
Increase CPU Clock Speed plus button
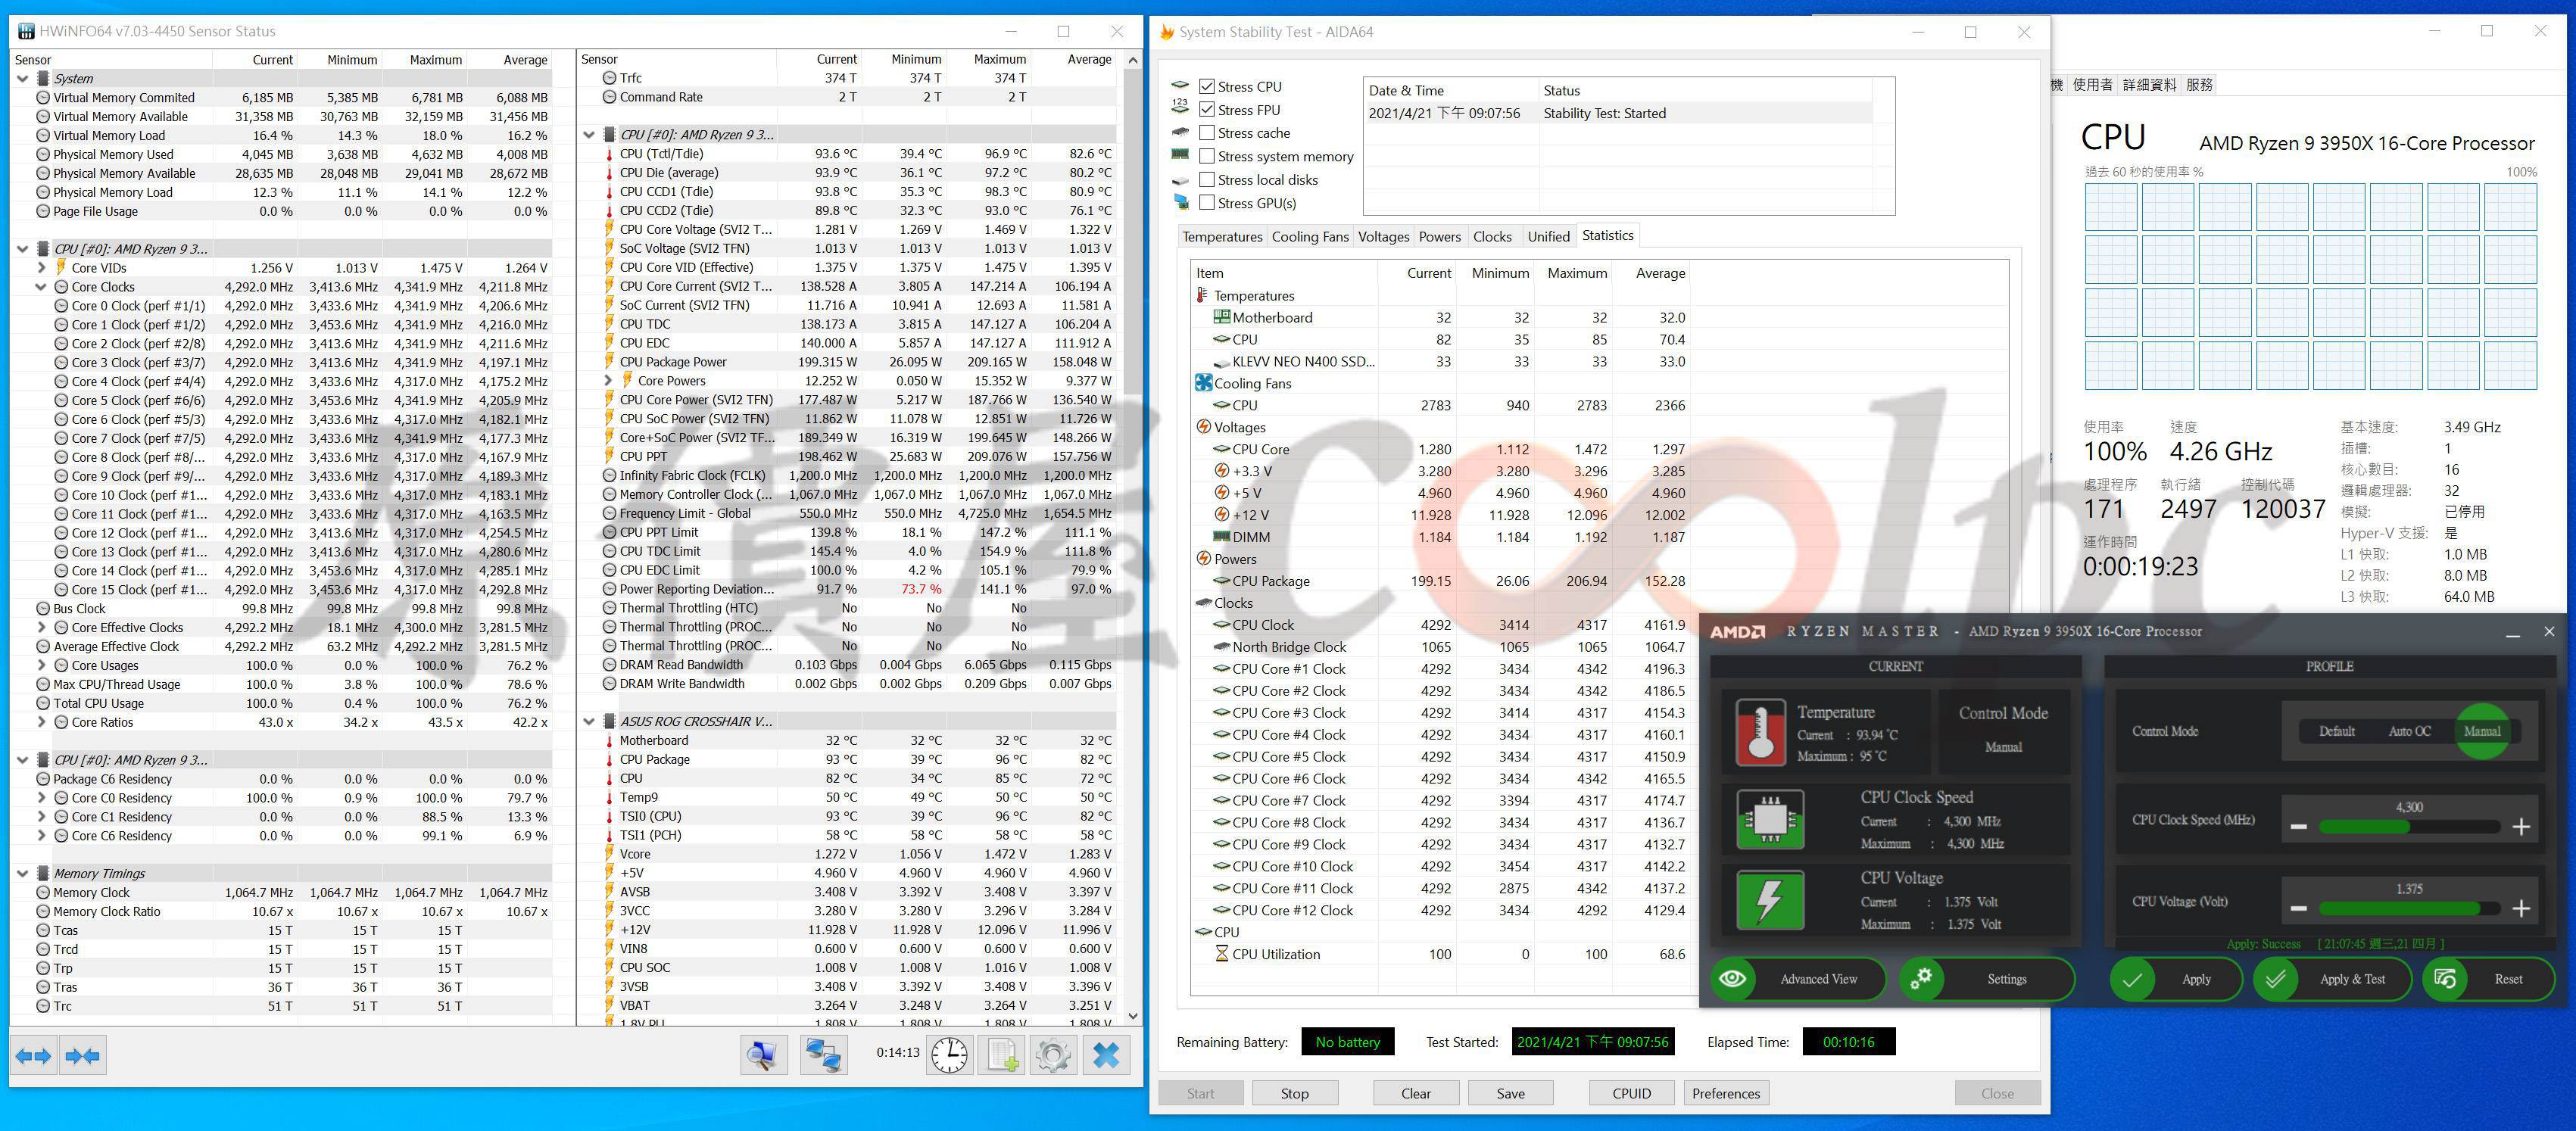[2521, 827]
